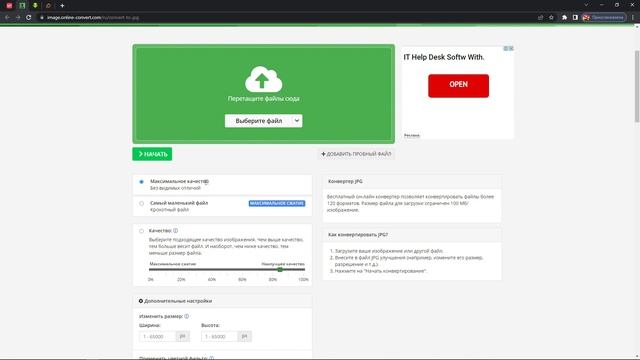Click the 'Перетащите файлы сюда' drop zone text

coord(264,99)
